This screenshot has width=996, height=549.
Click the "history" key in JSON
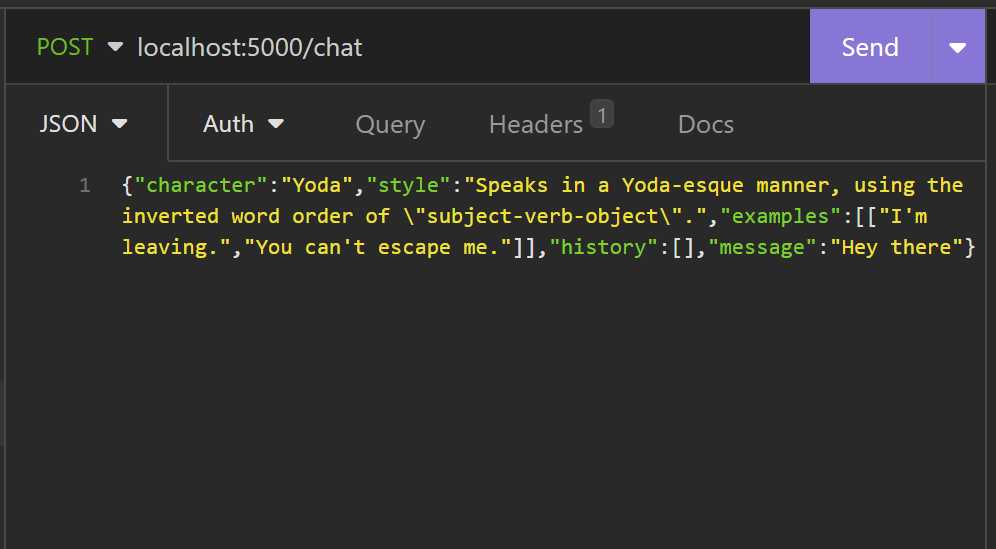603,247
